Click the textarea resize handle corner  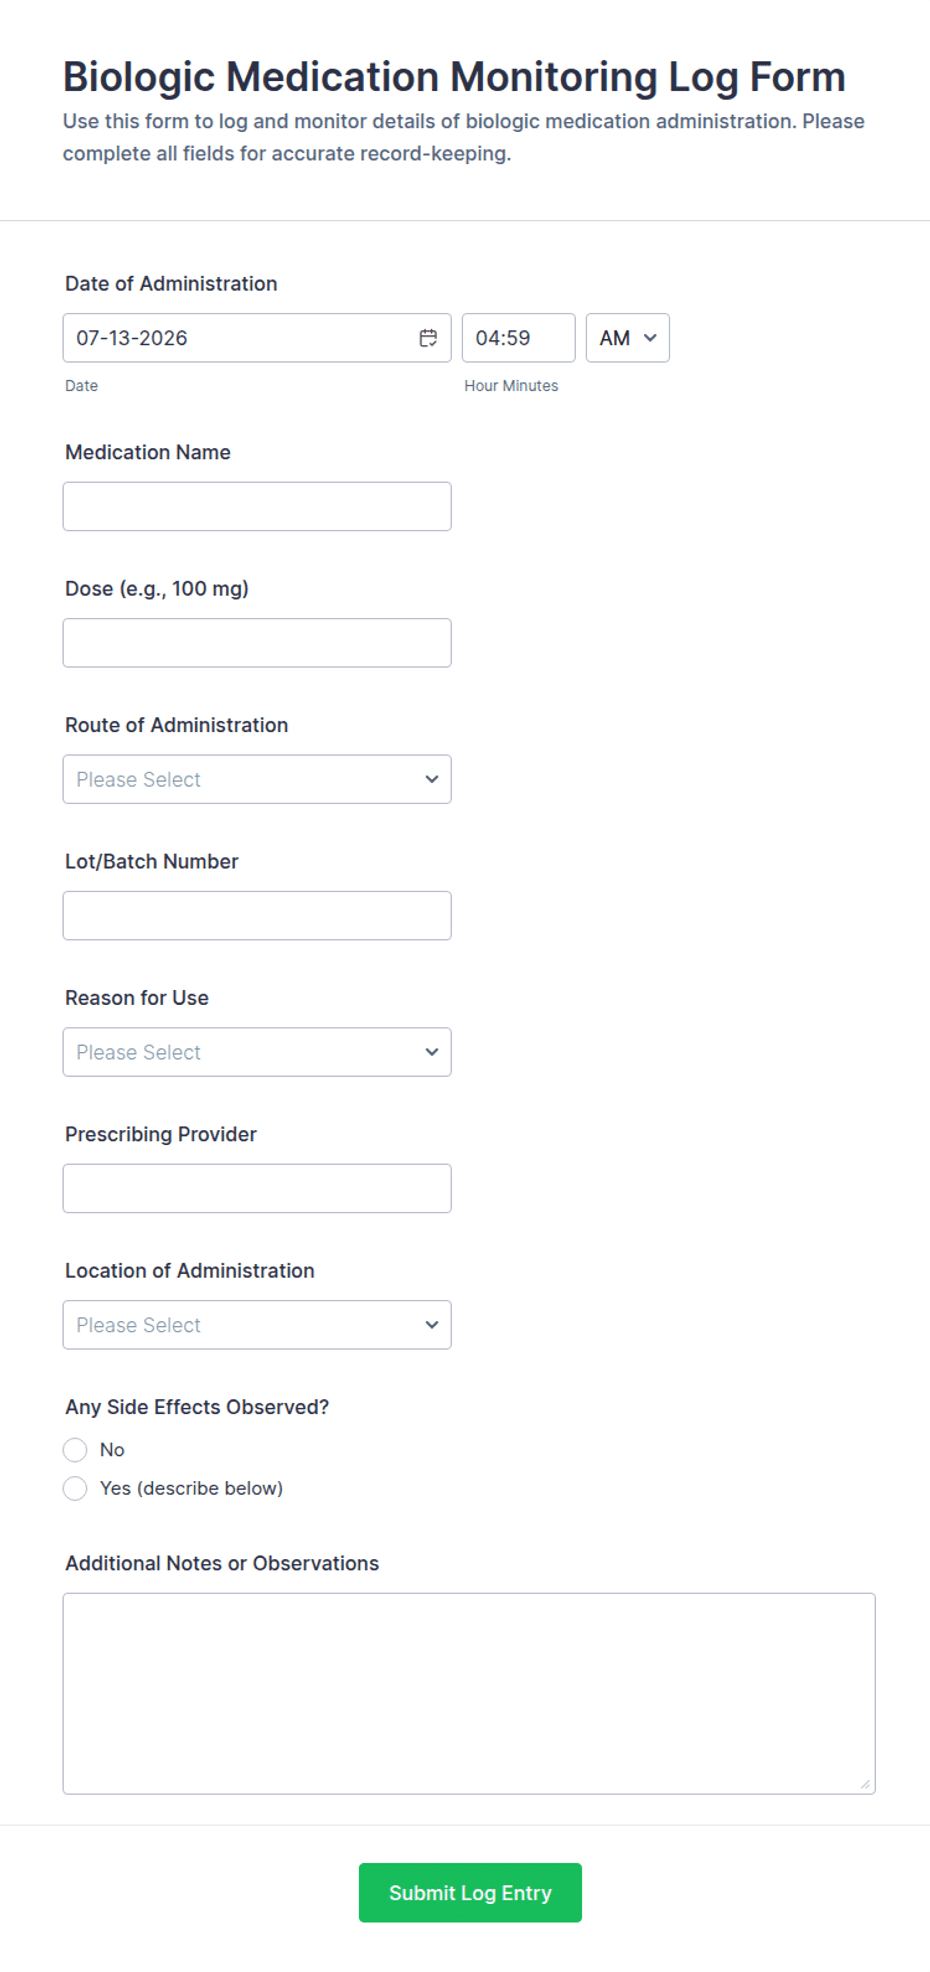pyautogui.click(x=865, y=1783)
